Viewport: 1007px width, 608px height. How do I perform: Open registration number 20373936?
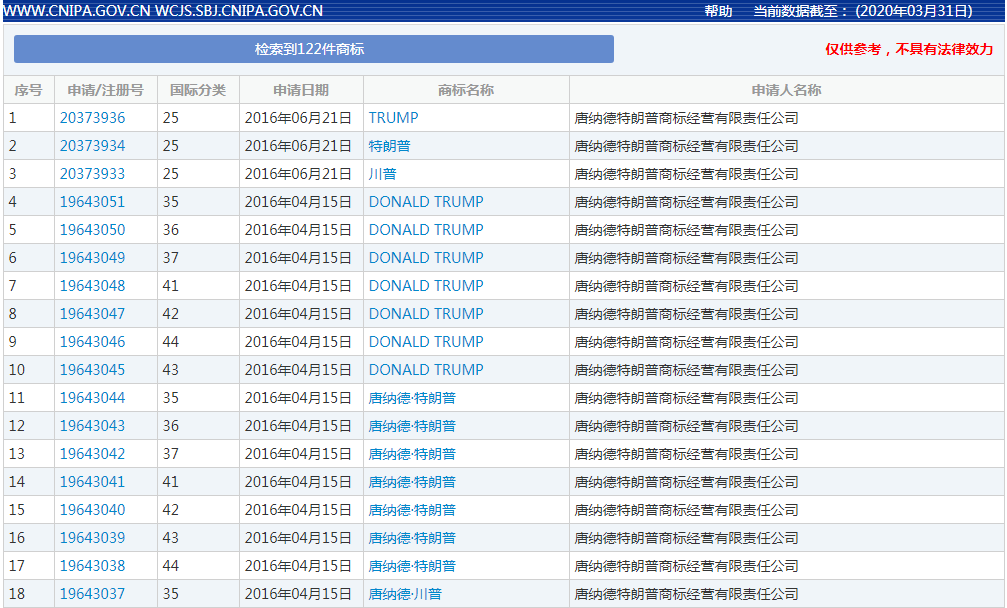click(92, 118)
